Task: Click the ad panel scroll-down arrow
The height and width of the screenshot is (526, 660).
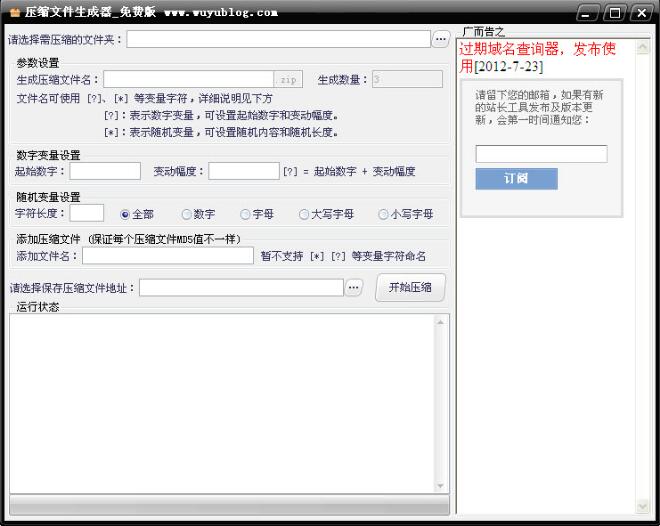Action: [x=642, y=506]
